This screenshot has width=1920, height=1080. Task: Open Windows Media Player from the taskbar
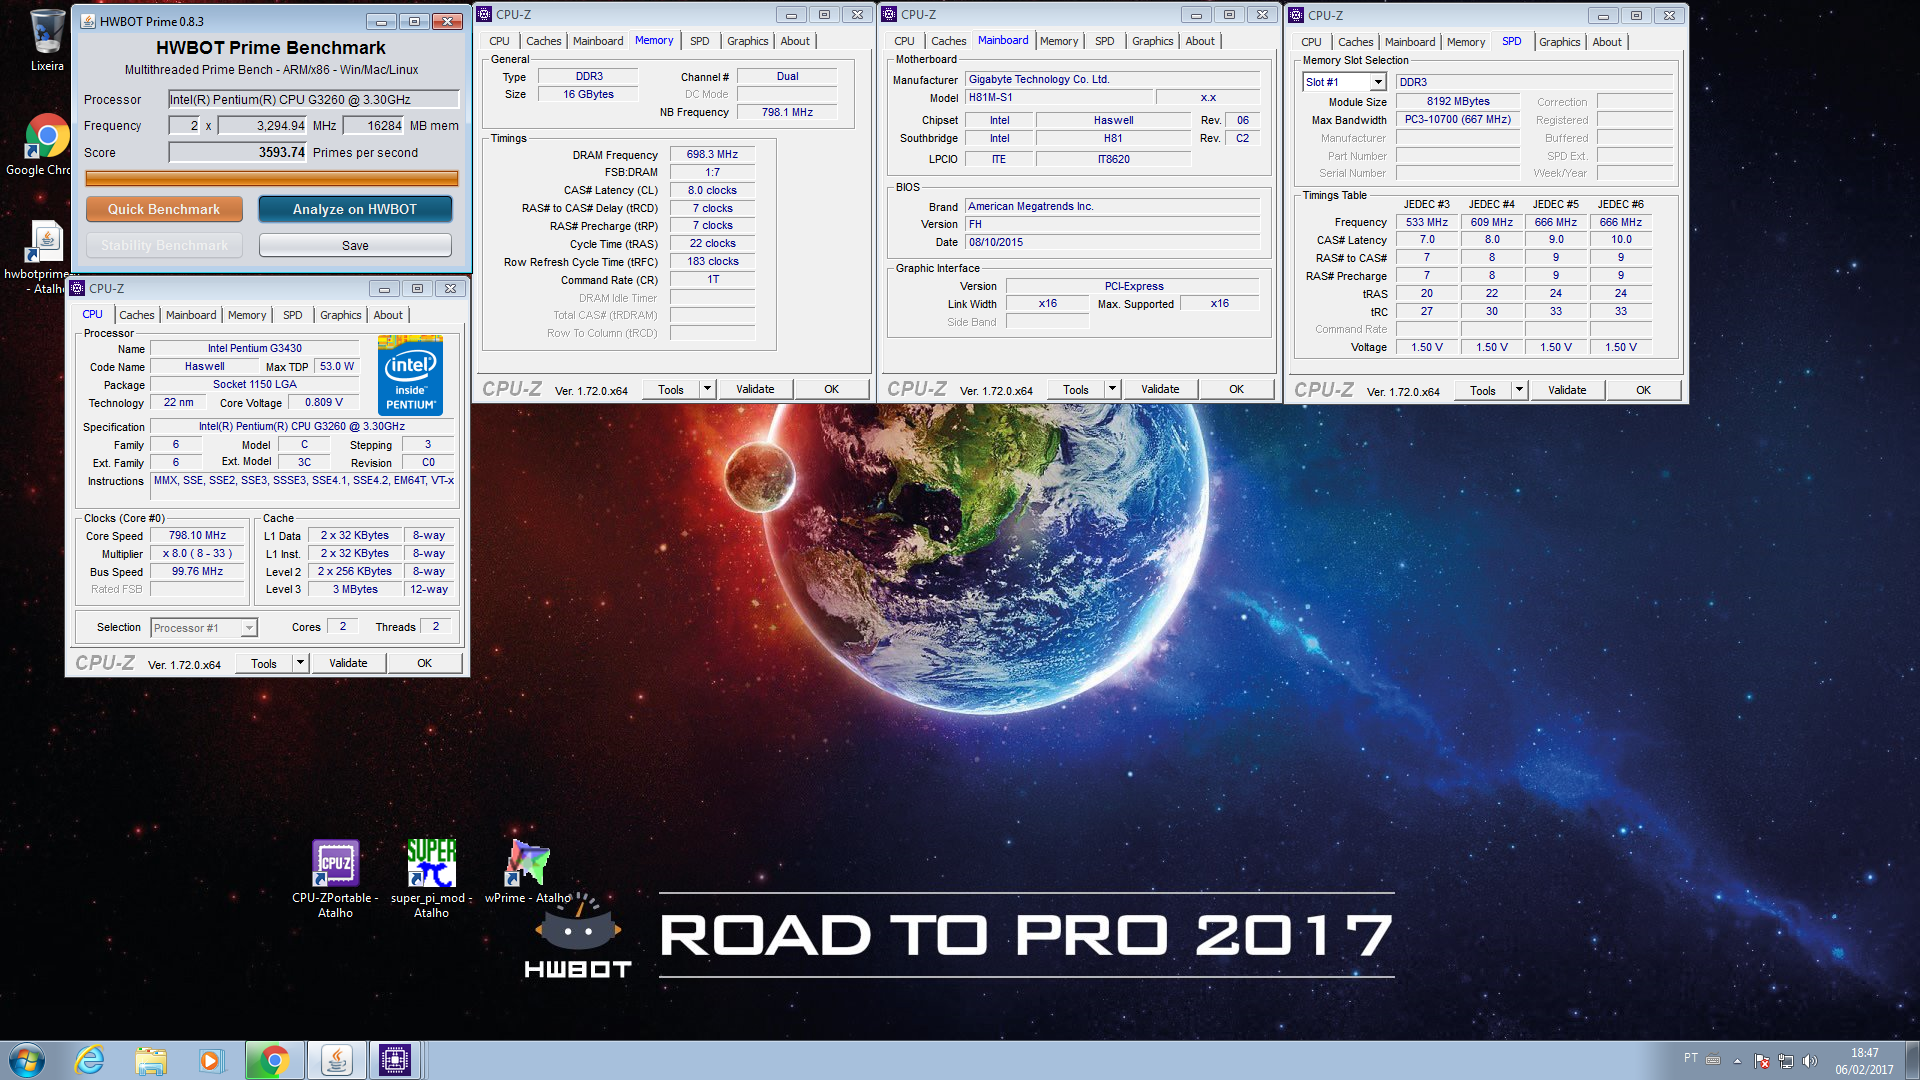(x=210, y=1060)
